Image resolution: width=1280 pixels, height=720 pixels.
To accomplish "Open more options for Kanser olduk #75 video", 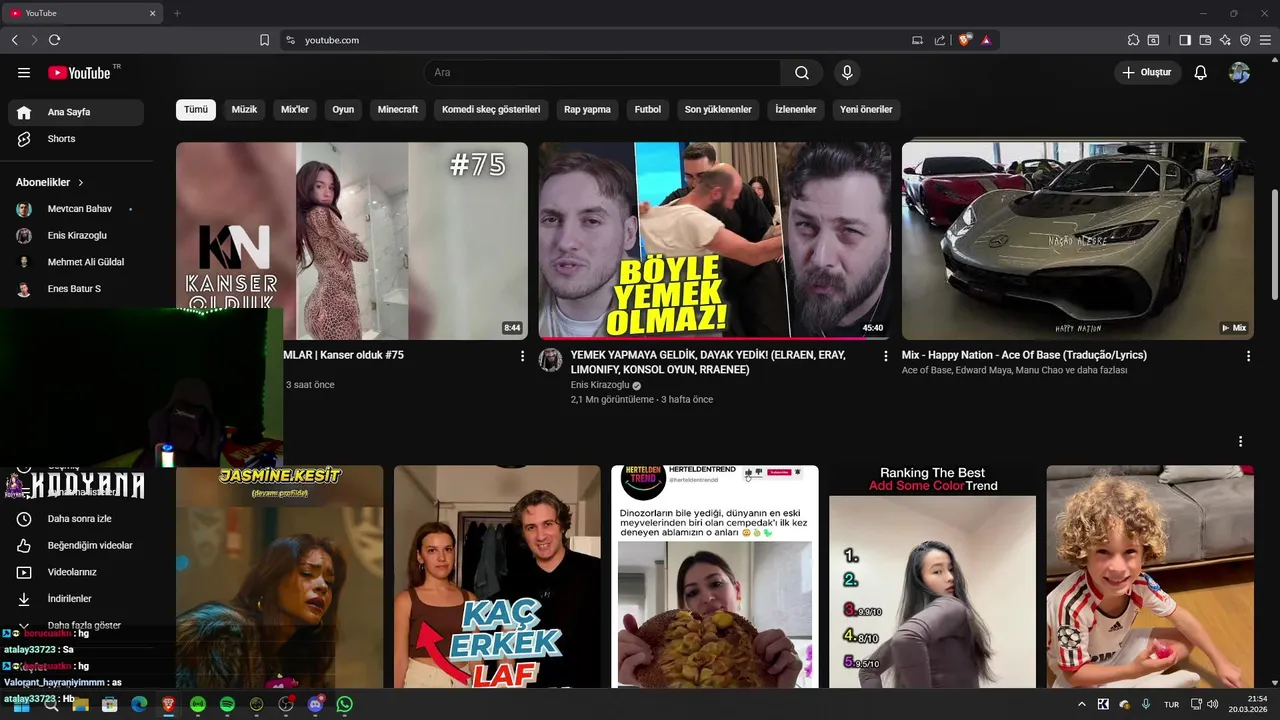I will click(x=522, y=356).
